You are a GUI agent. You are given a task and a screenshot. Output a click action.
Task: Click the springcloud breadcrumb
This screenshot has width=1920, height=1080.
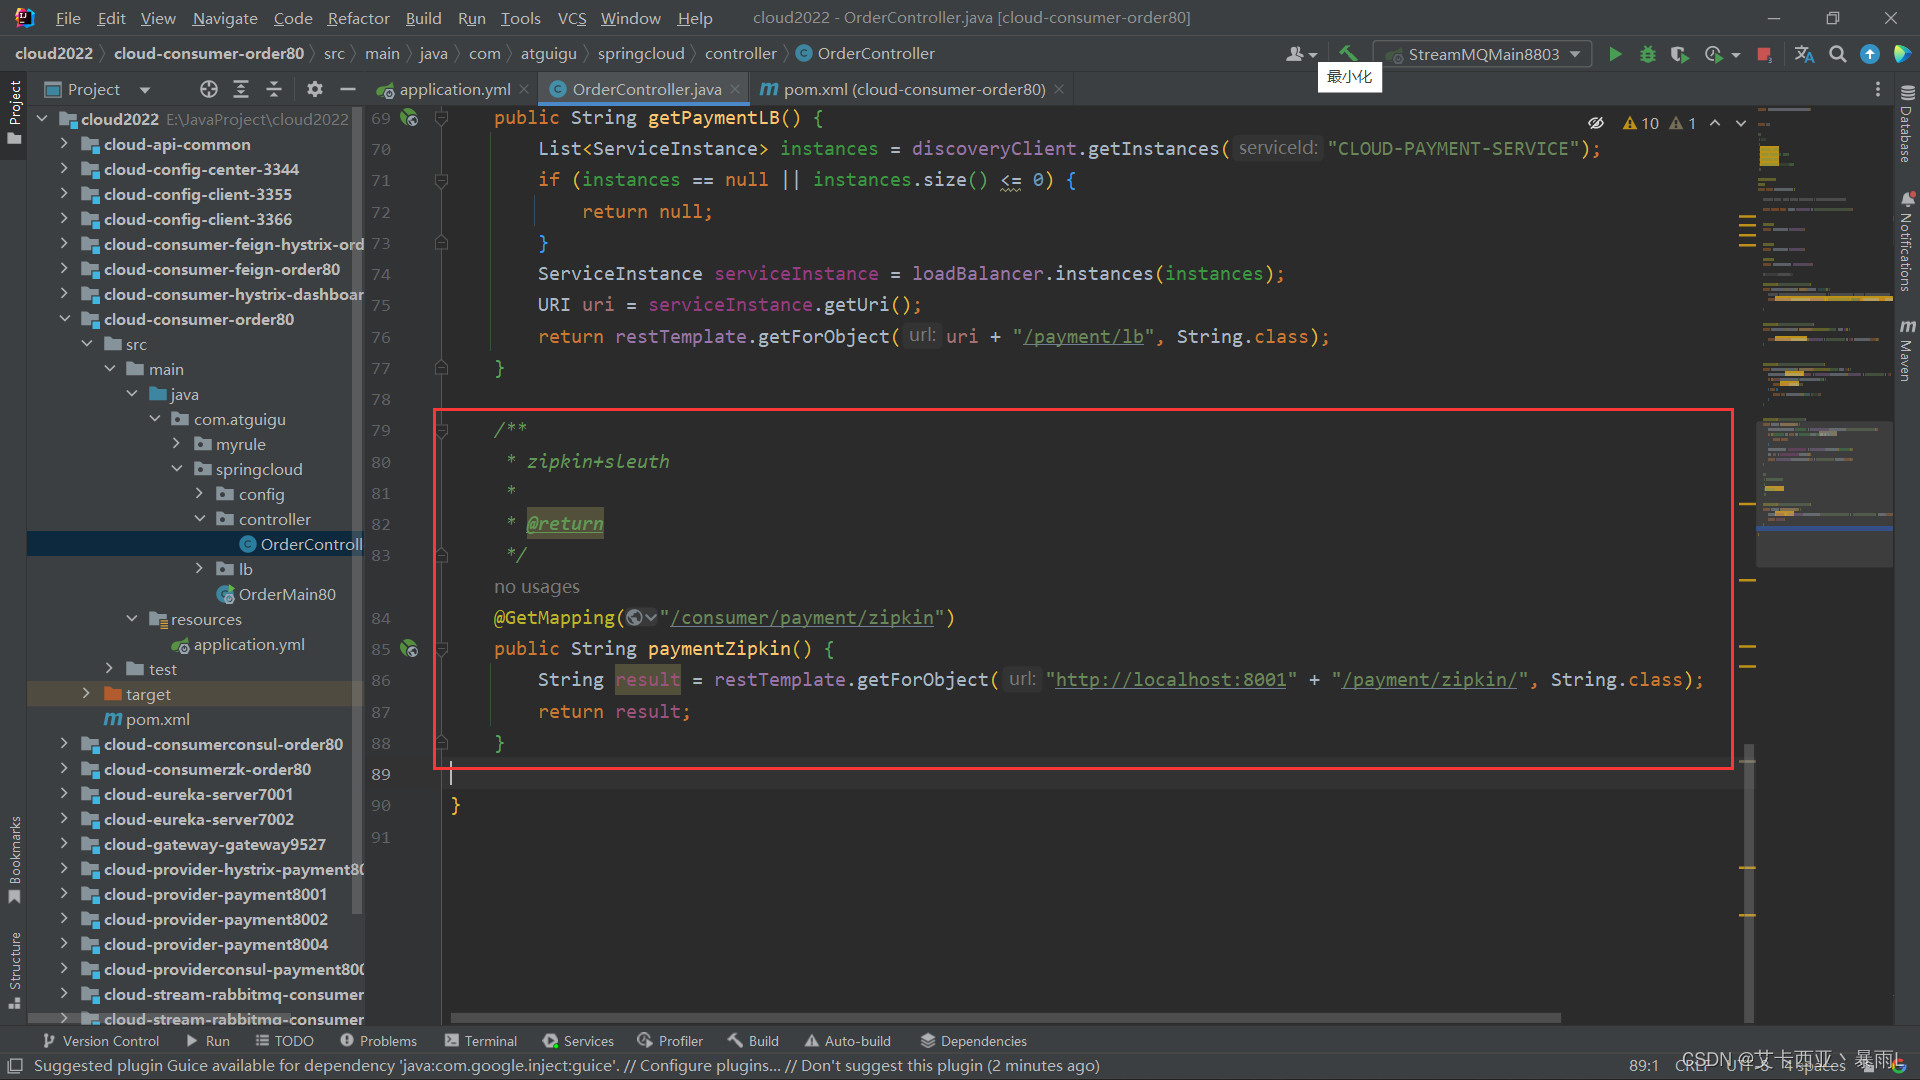click(641, 54)
